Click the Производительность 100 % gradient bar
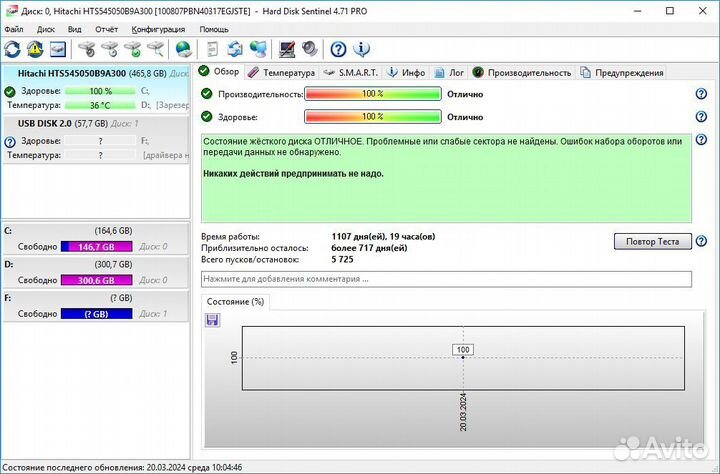 tap(373, 94)
